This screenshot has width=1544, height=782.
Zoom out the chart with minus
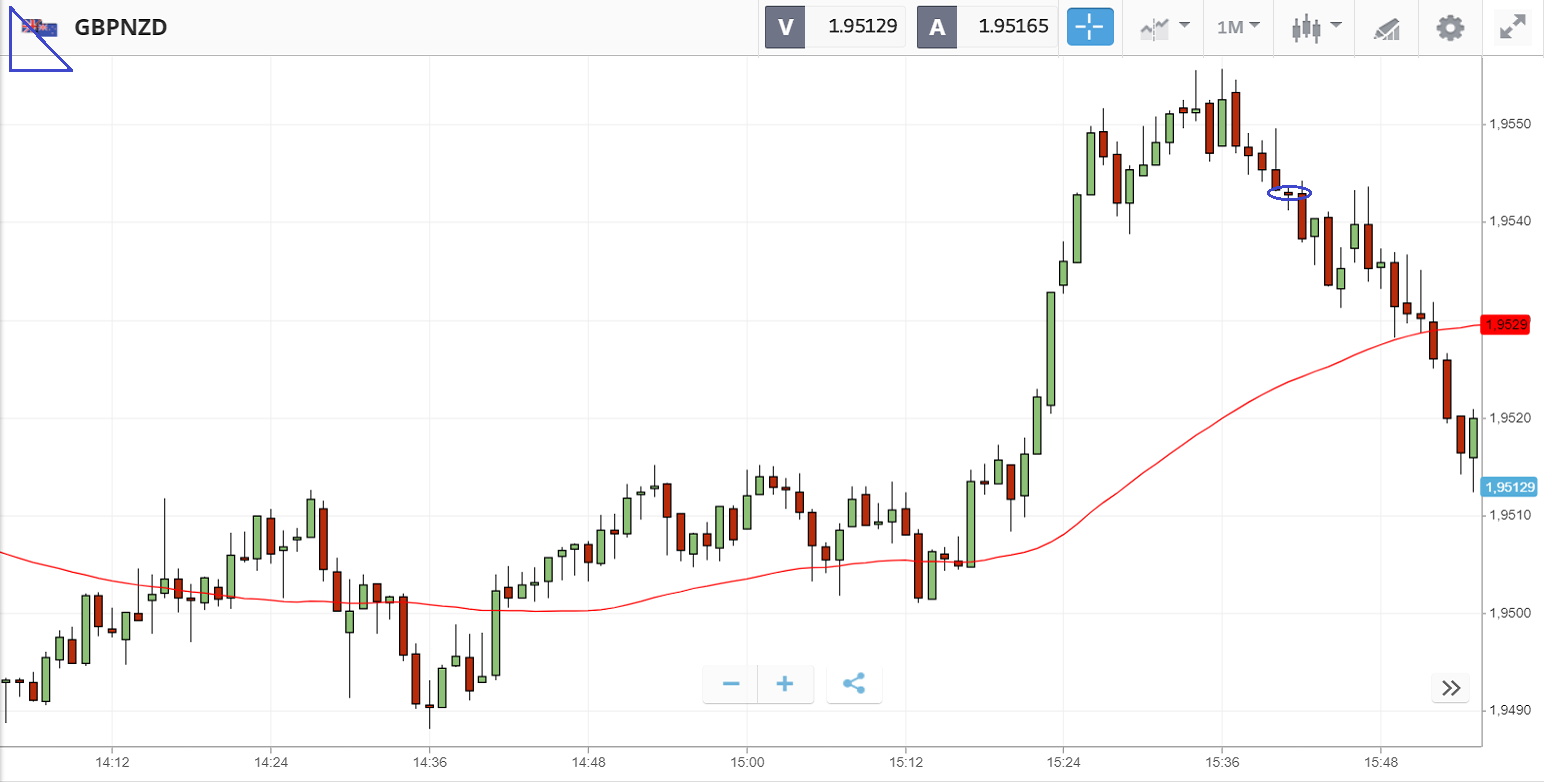pyautogui.click(x=731, y=684)
